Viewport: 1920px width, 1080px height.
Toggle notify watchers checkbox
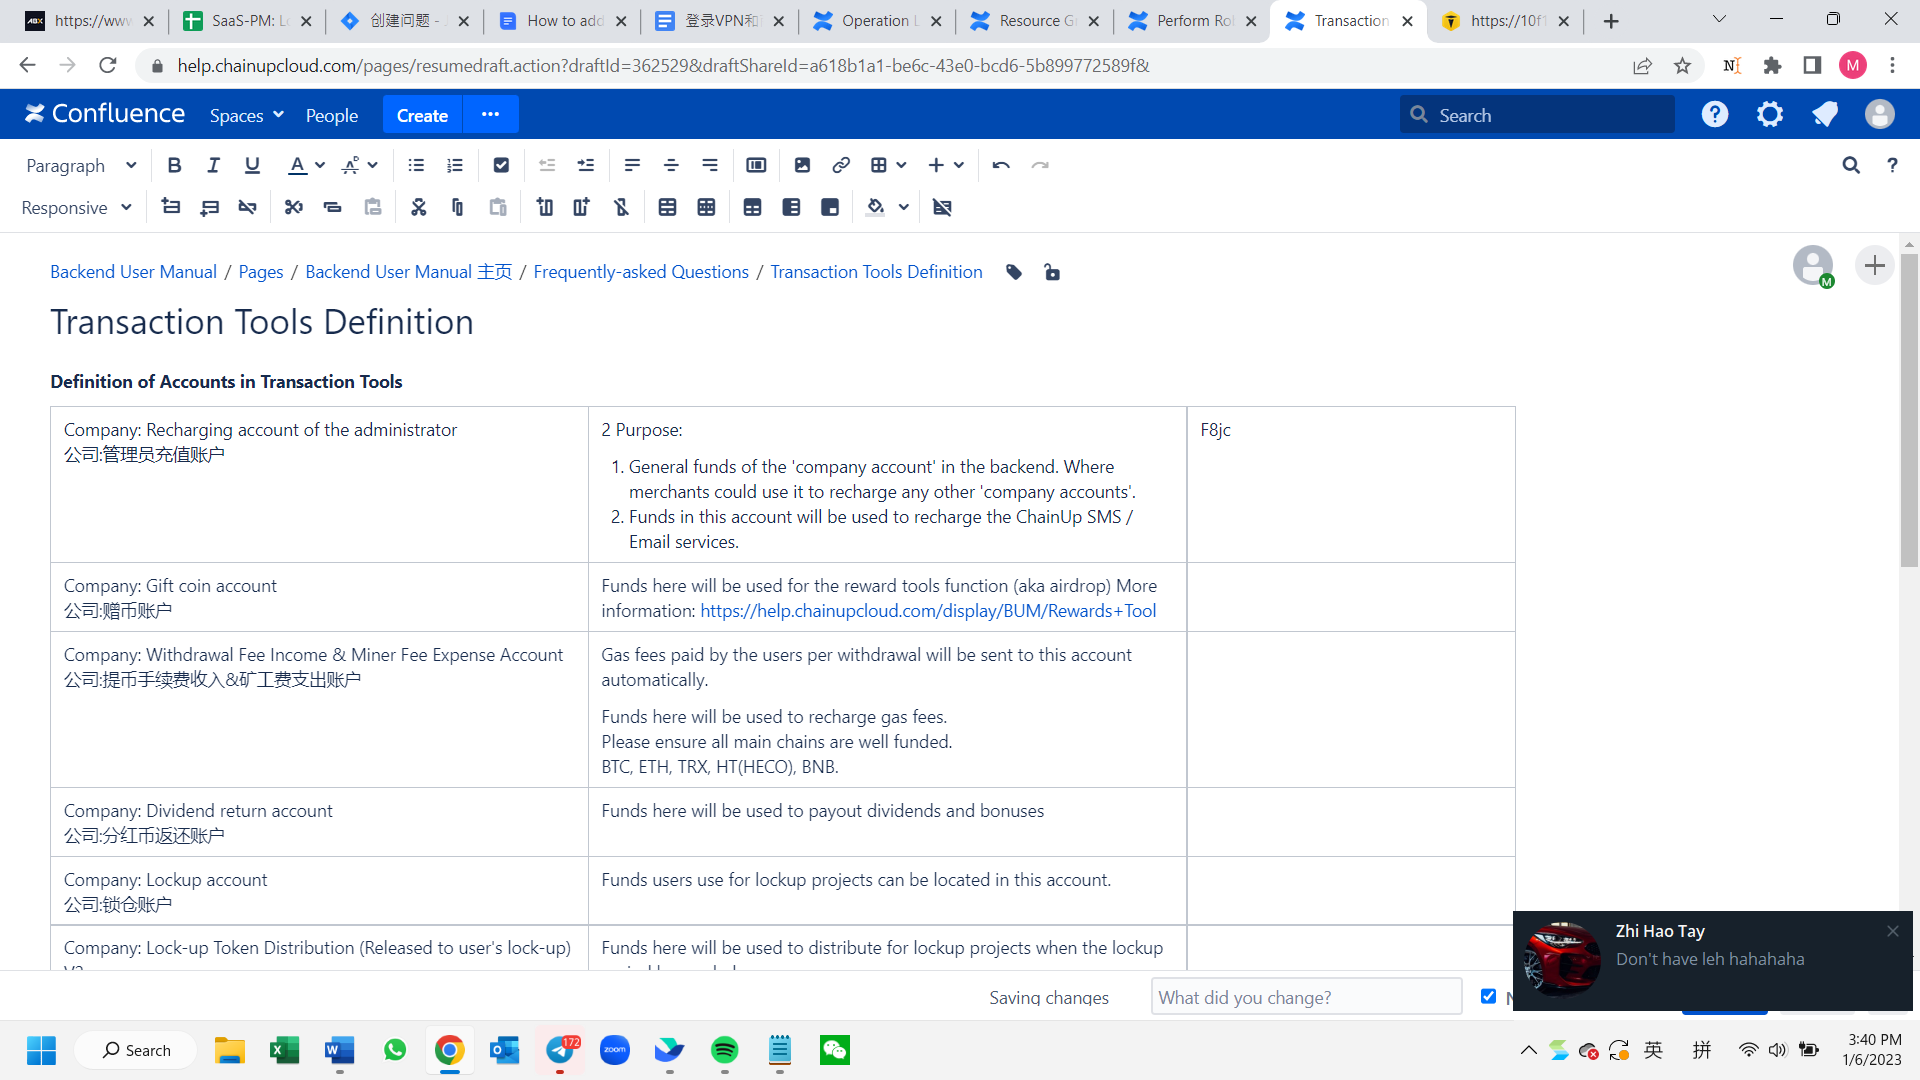pyautogui.click(x=1488, y=996)
